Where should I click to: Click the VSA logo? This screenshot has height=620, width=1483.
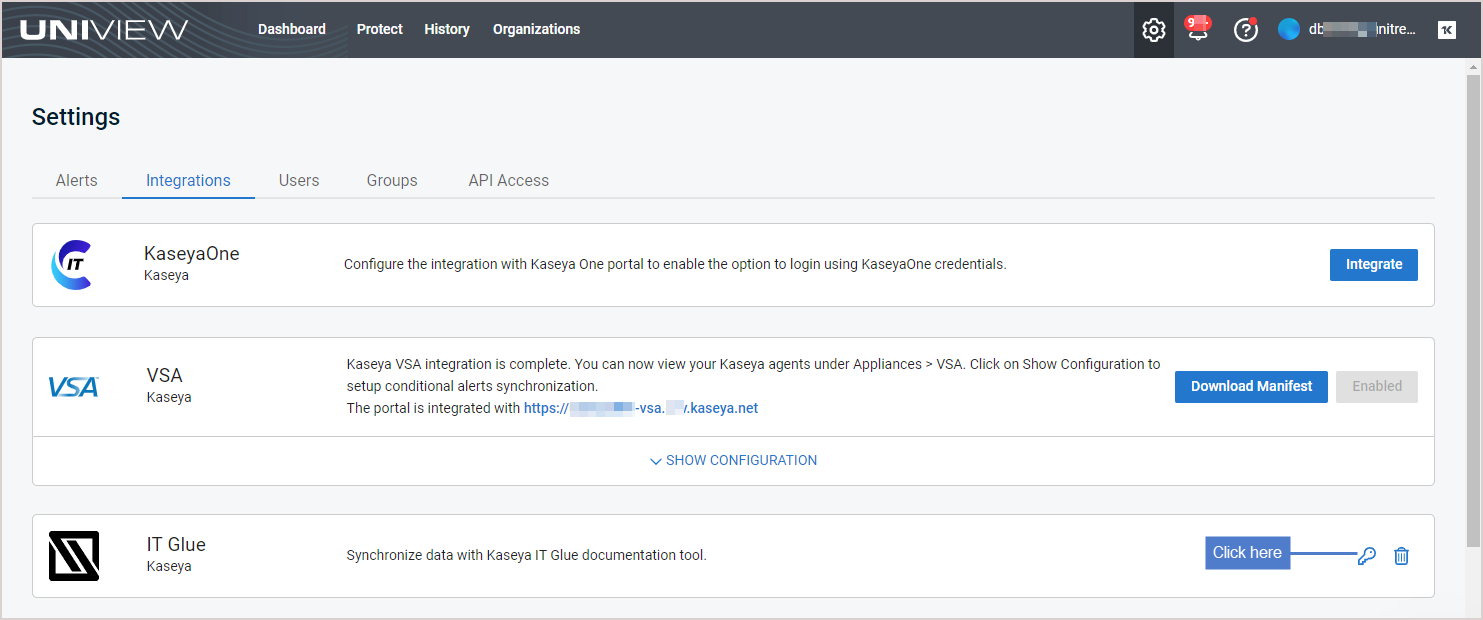coord(74,387)
